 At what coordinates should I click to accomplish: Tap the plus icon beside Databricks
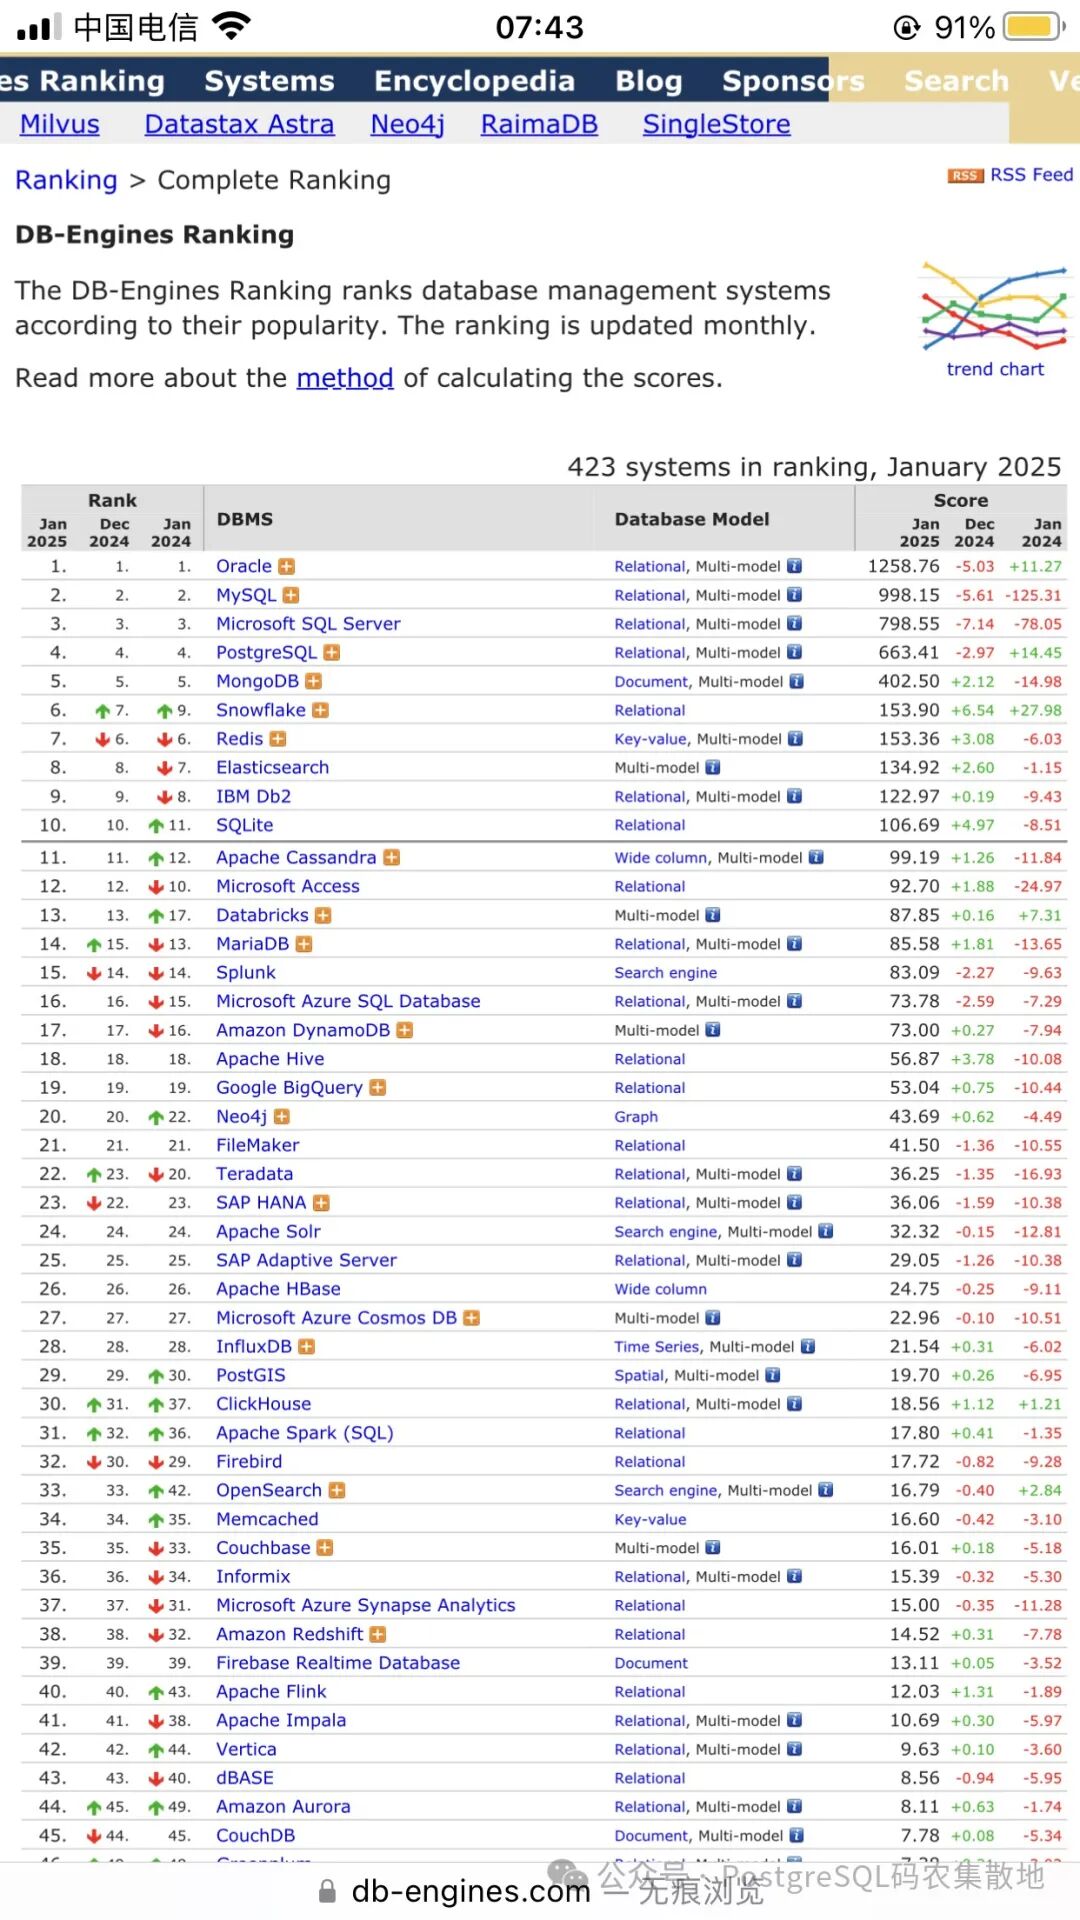[324, 915]
